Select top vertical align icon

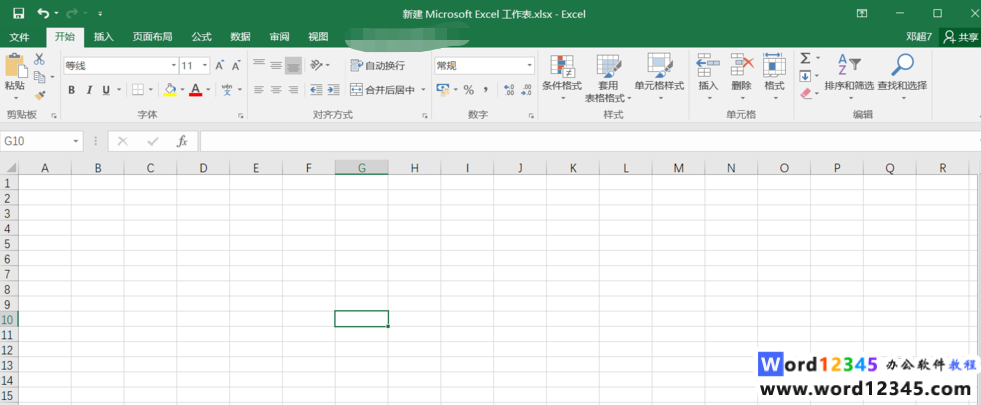tap(258, 65)
